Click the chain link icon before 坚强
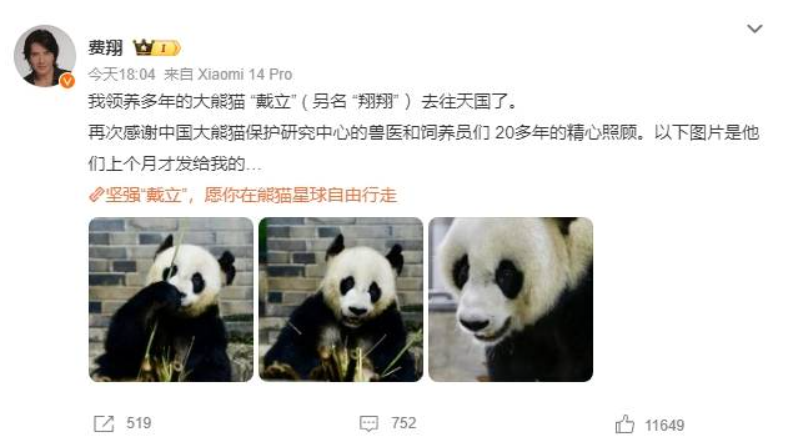The width and height of the screenshot is (794, 446). (96, 195)
